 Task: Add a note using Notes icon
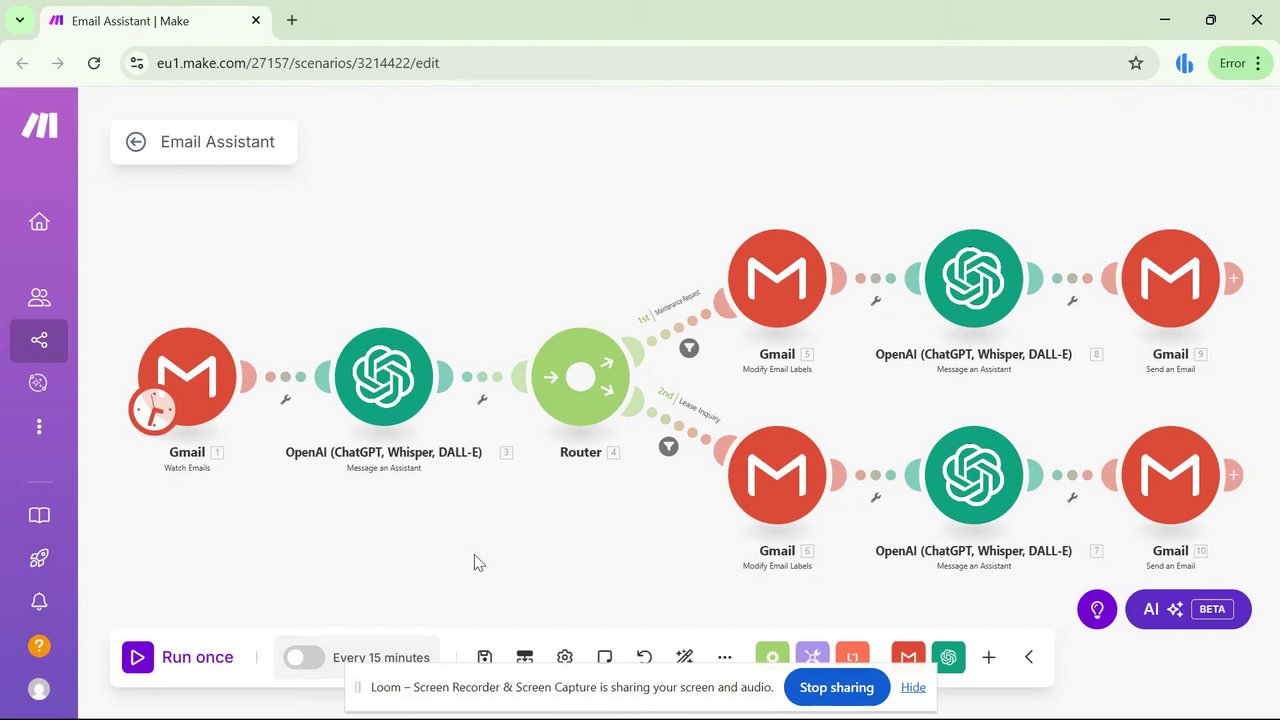tap(605, 657)
